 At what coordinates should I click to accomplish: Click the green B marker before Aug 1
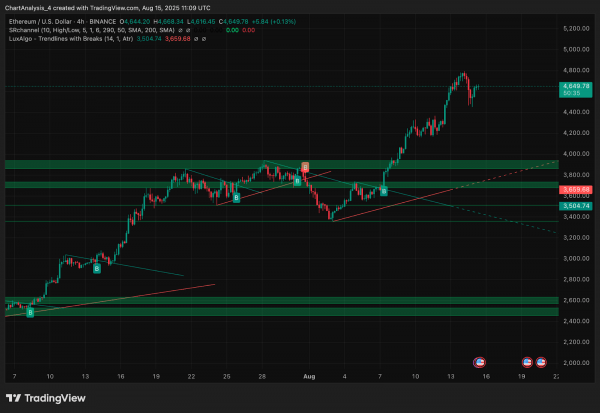(x=297, y=181)
